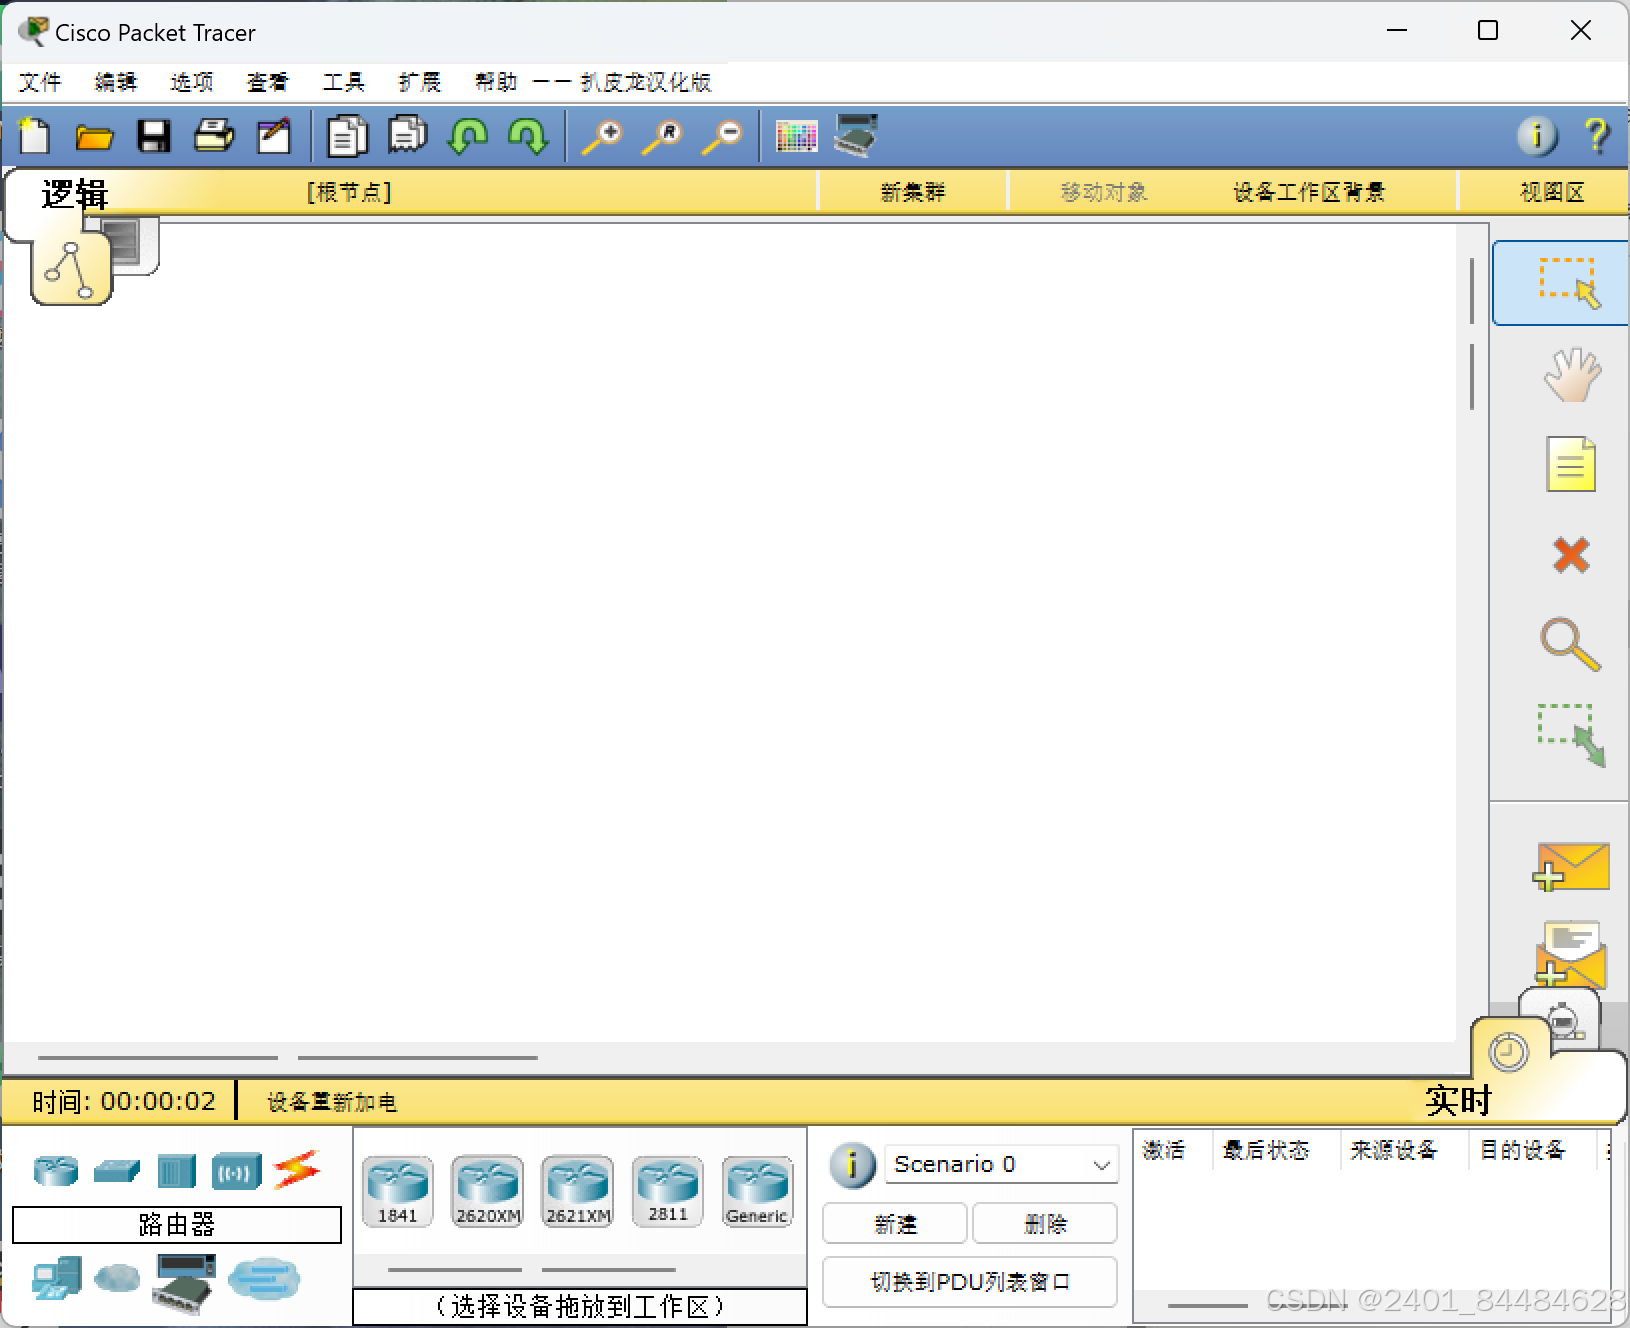
Task: Click the 删除 scenario button
Action: [x=1045, y=1224]
